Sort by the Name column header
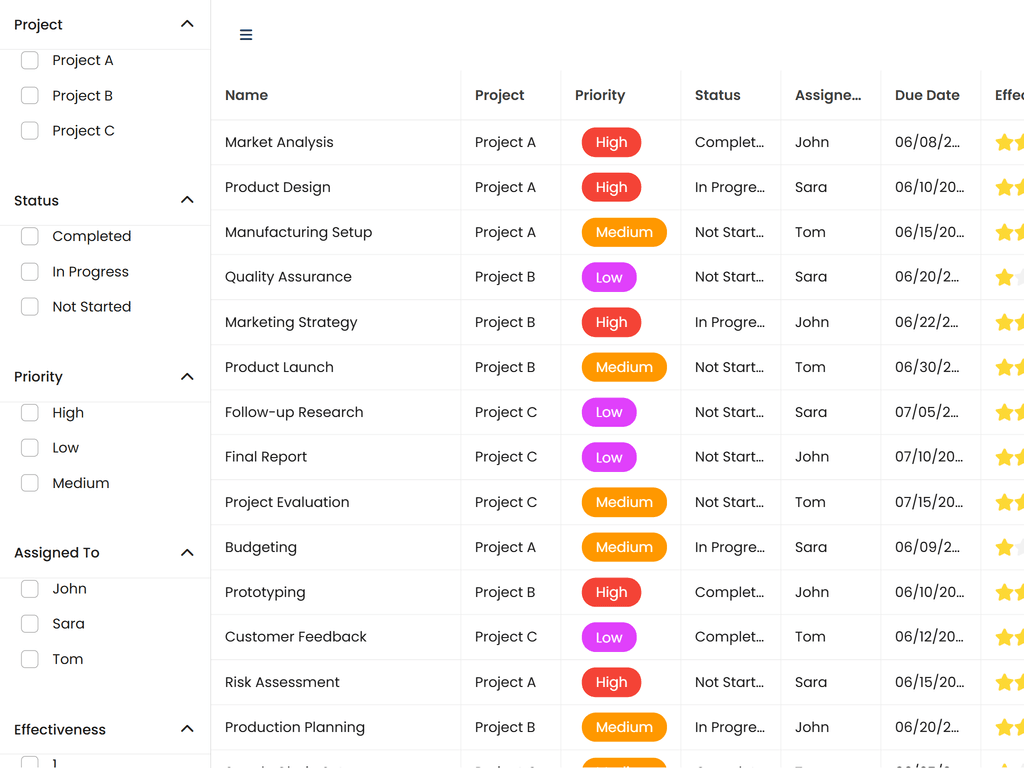The width and height of the screenshot is (1024, 768). 246,95
